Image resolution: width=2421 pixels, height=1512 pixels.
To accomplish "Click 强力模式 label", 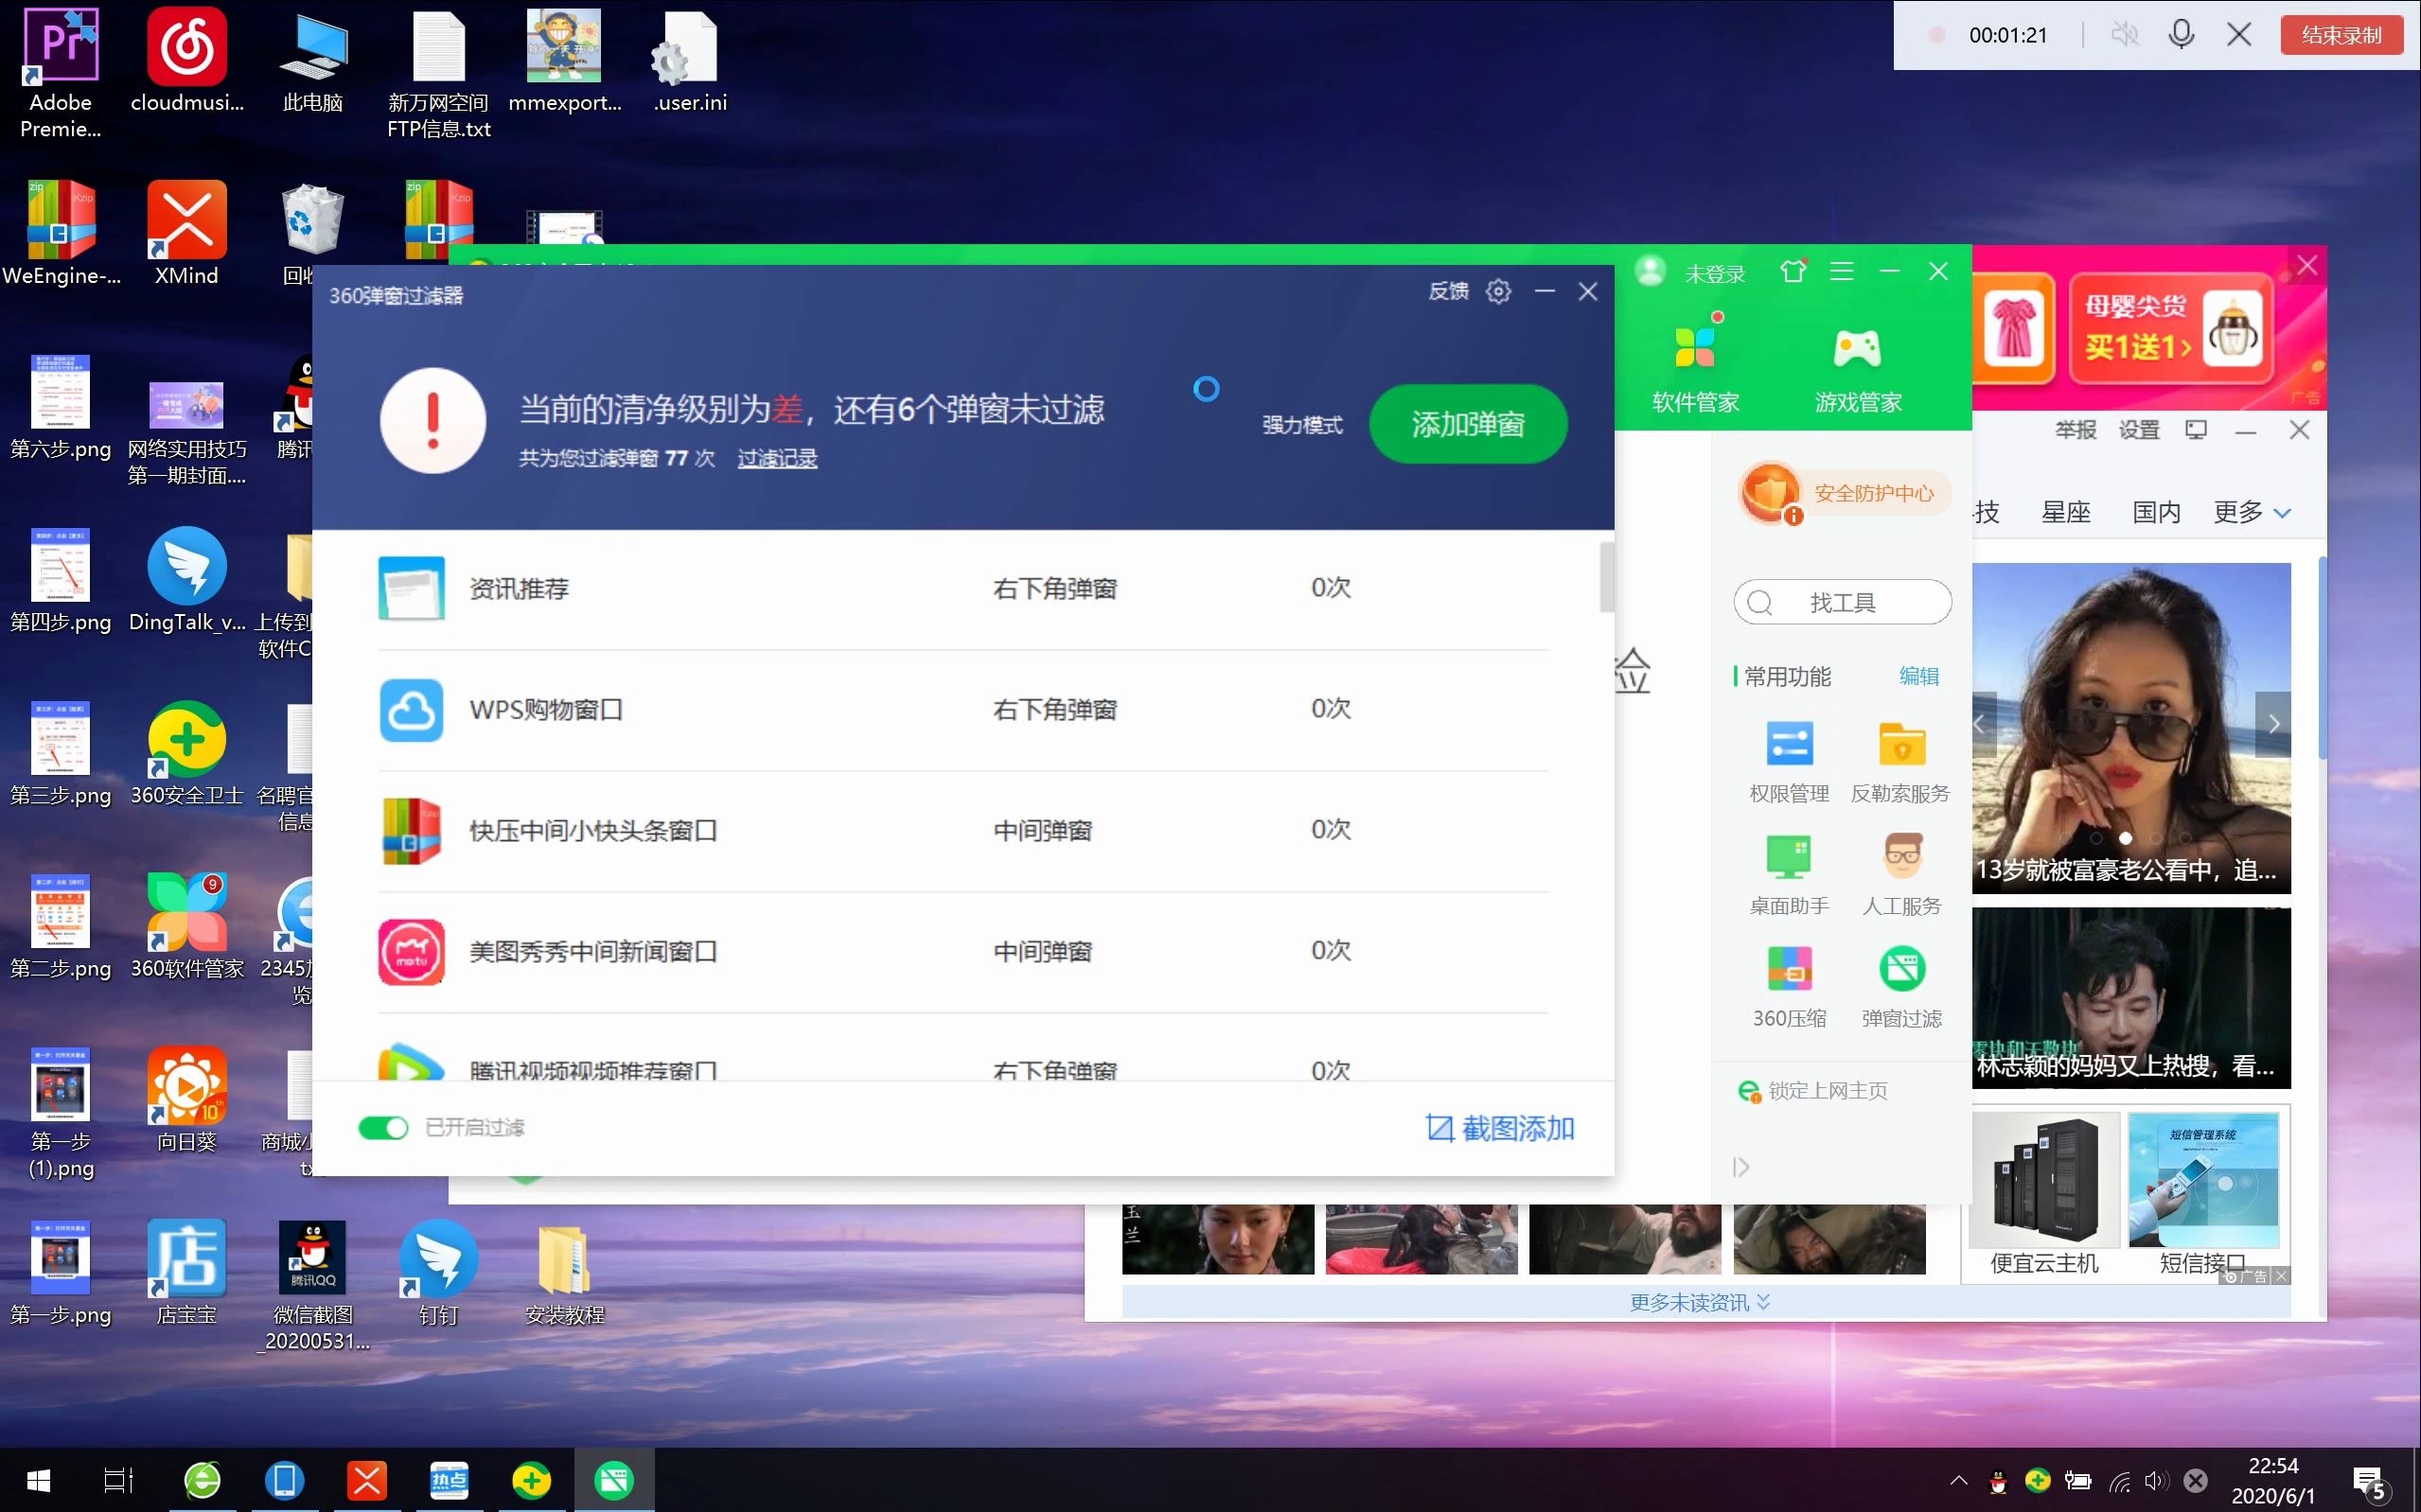I will pyautogui.click(x=1302, y=425).
